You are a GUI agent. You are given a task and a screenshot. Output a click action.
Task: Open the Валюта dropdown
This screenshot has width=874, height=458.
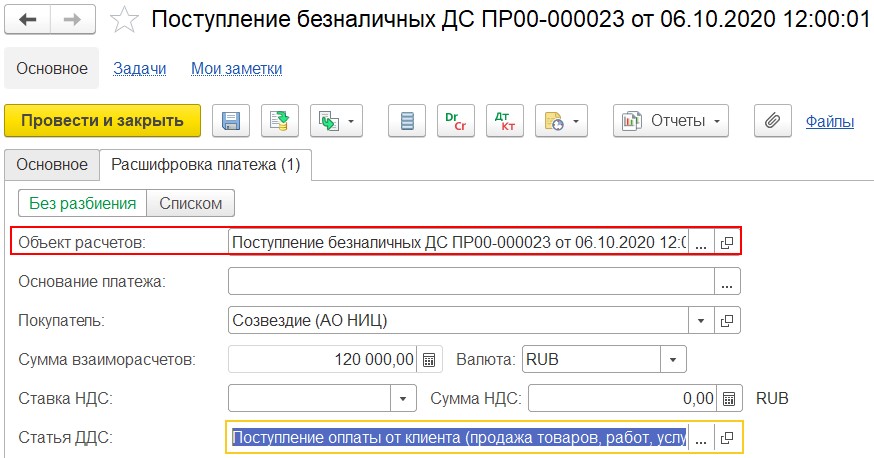(x=673, y=359)
